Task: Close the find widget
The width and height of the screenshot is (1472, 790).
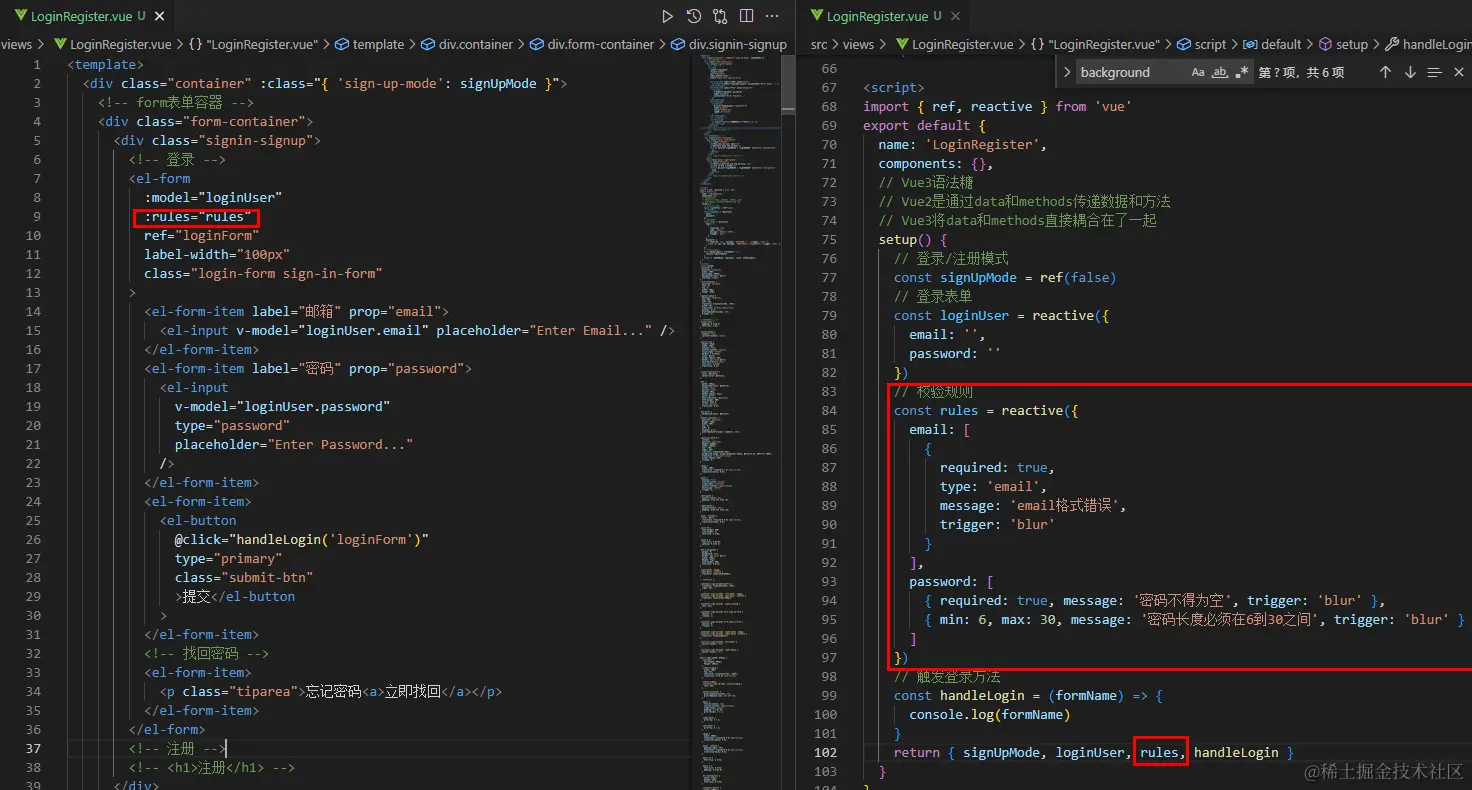Action: click(1459, 72)
